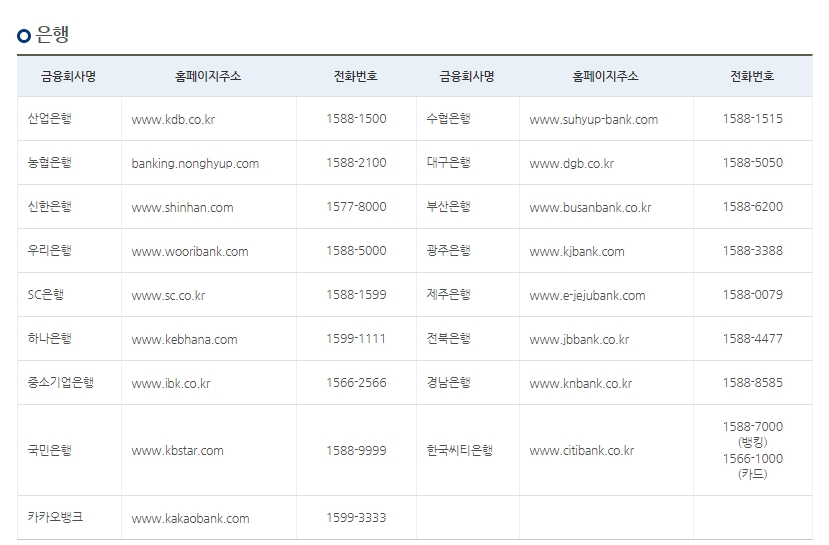
Task: Click www.sc.co.kr address
Action: coord(168,295)
